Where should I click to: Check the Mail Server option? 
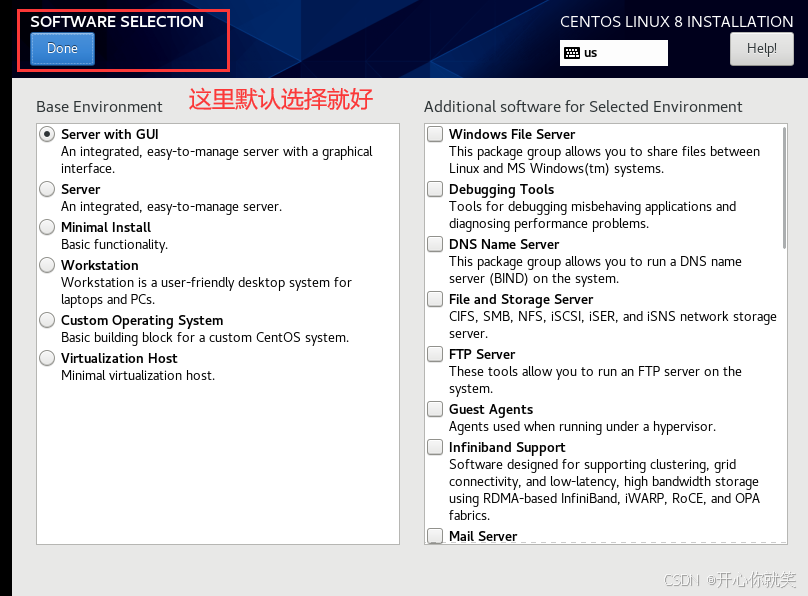[435, 536]
